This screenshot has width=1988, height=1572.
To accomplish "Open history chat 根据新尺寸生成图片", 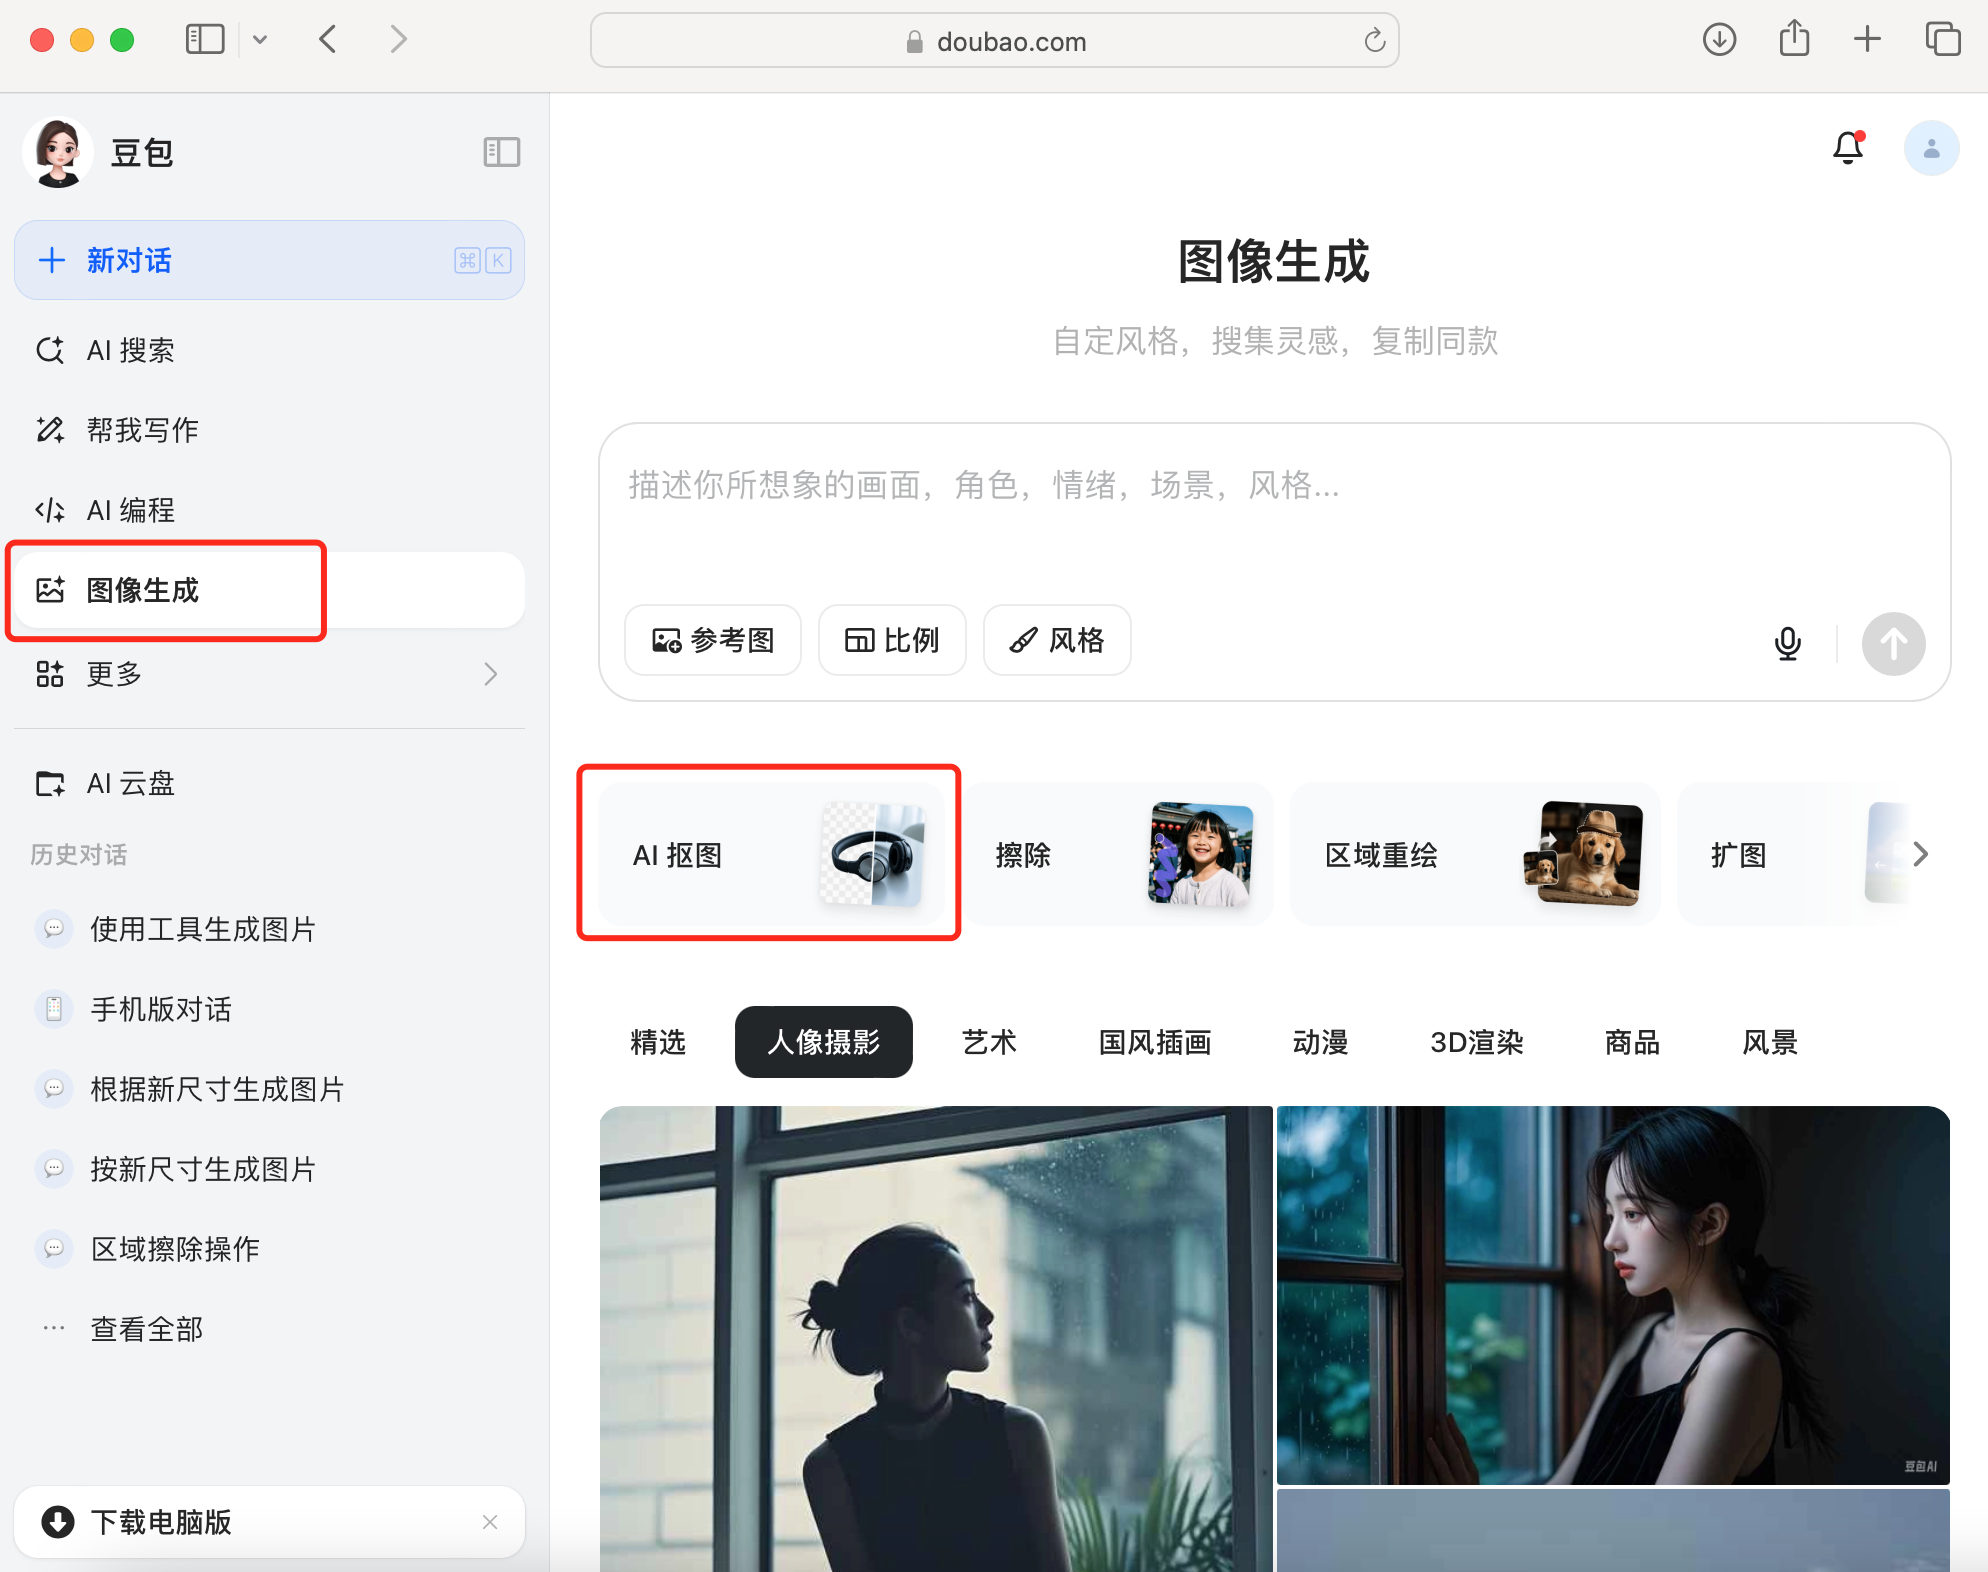I will tap(269, 1089).
